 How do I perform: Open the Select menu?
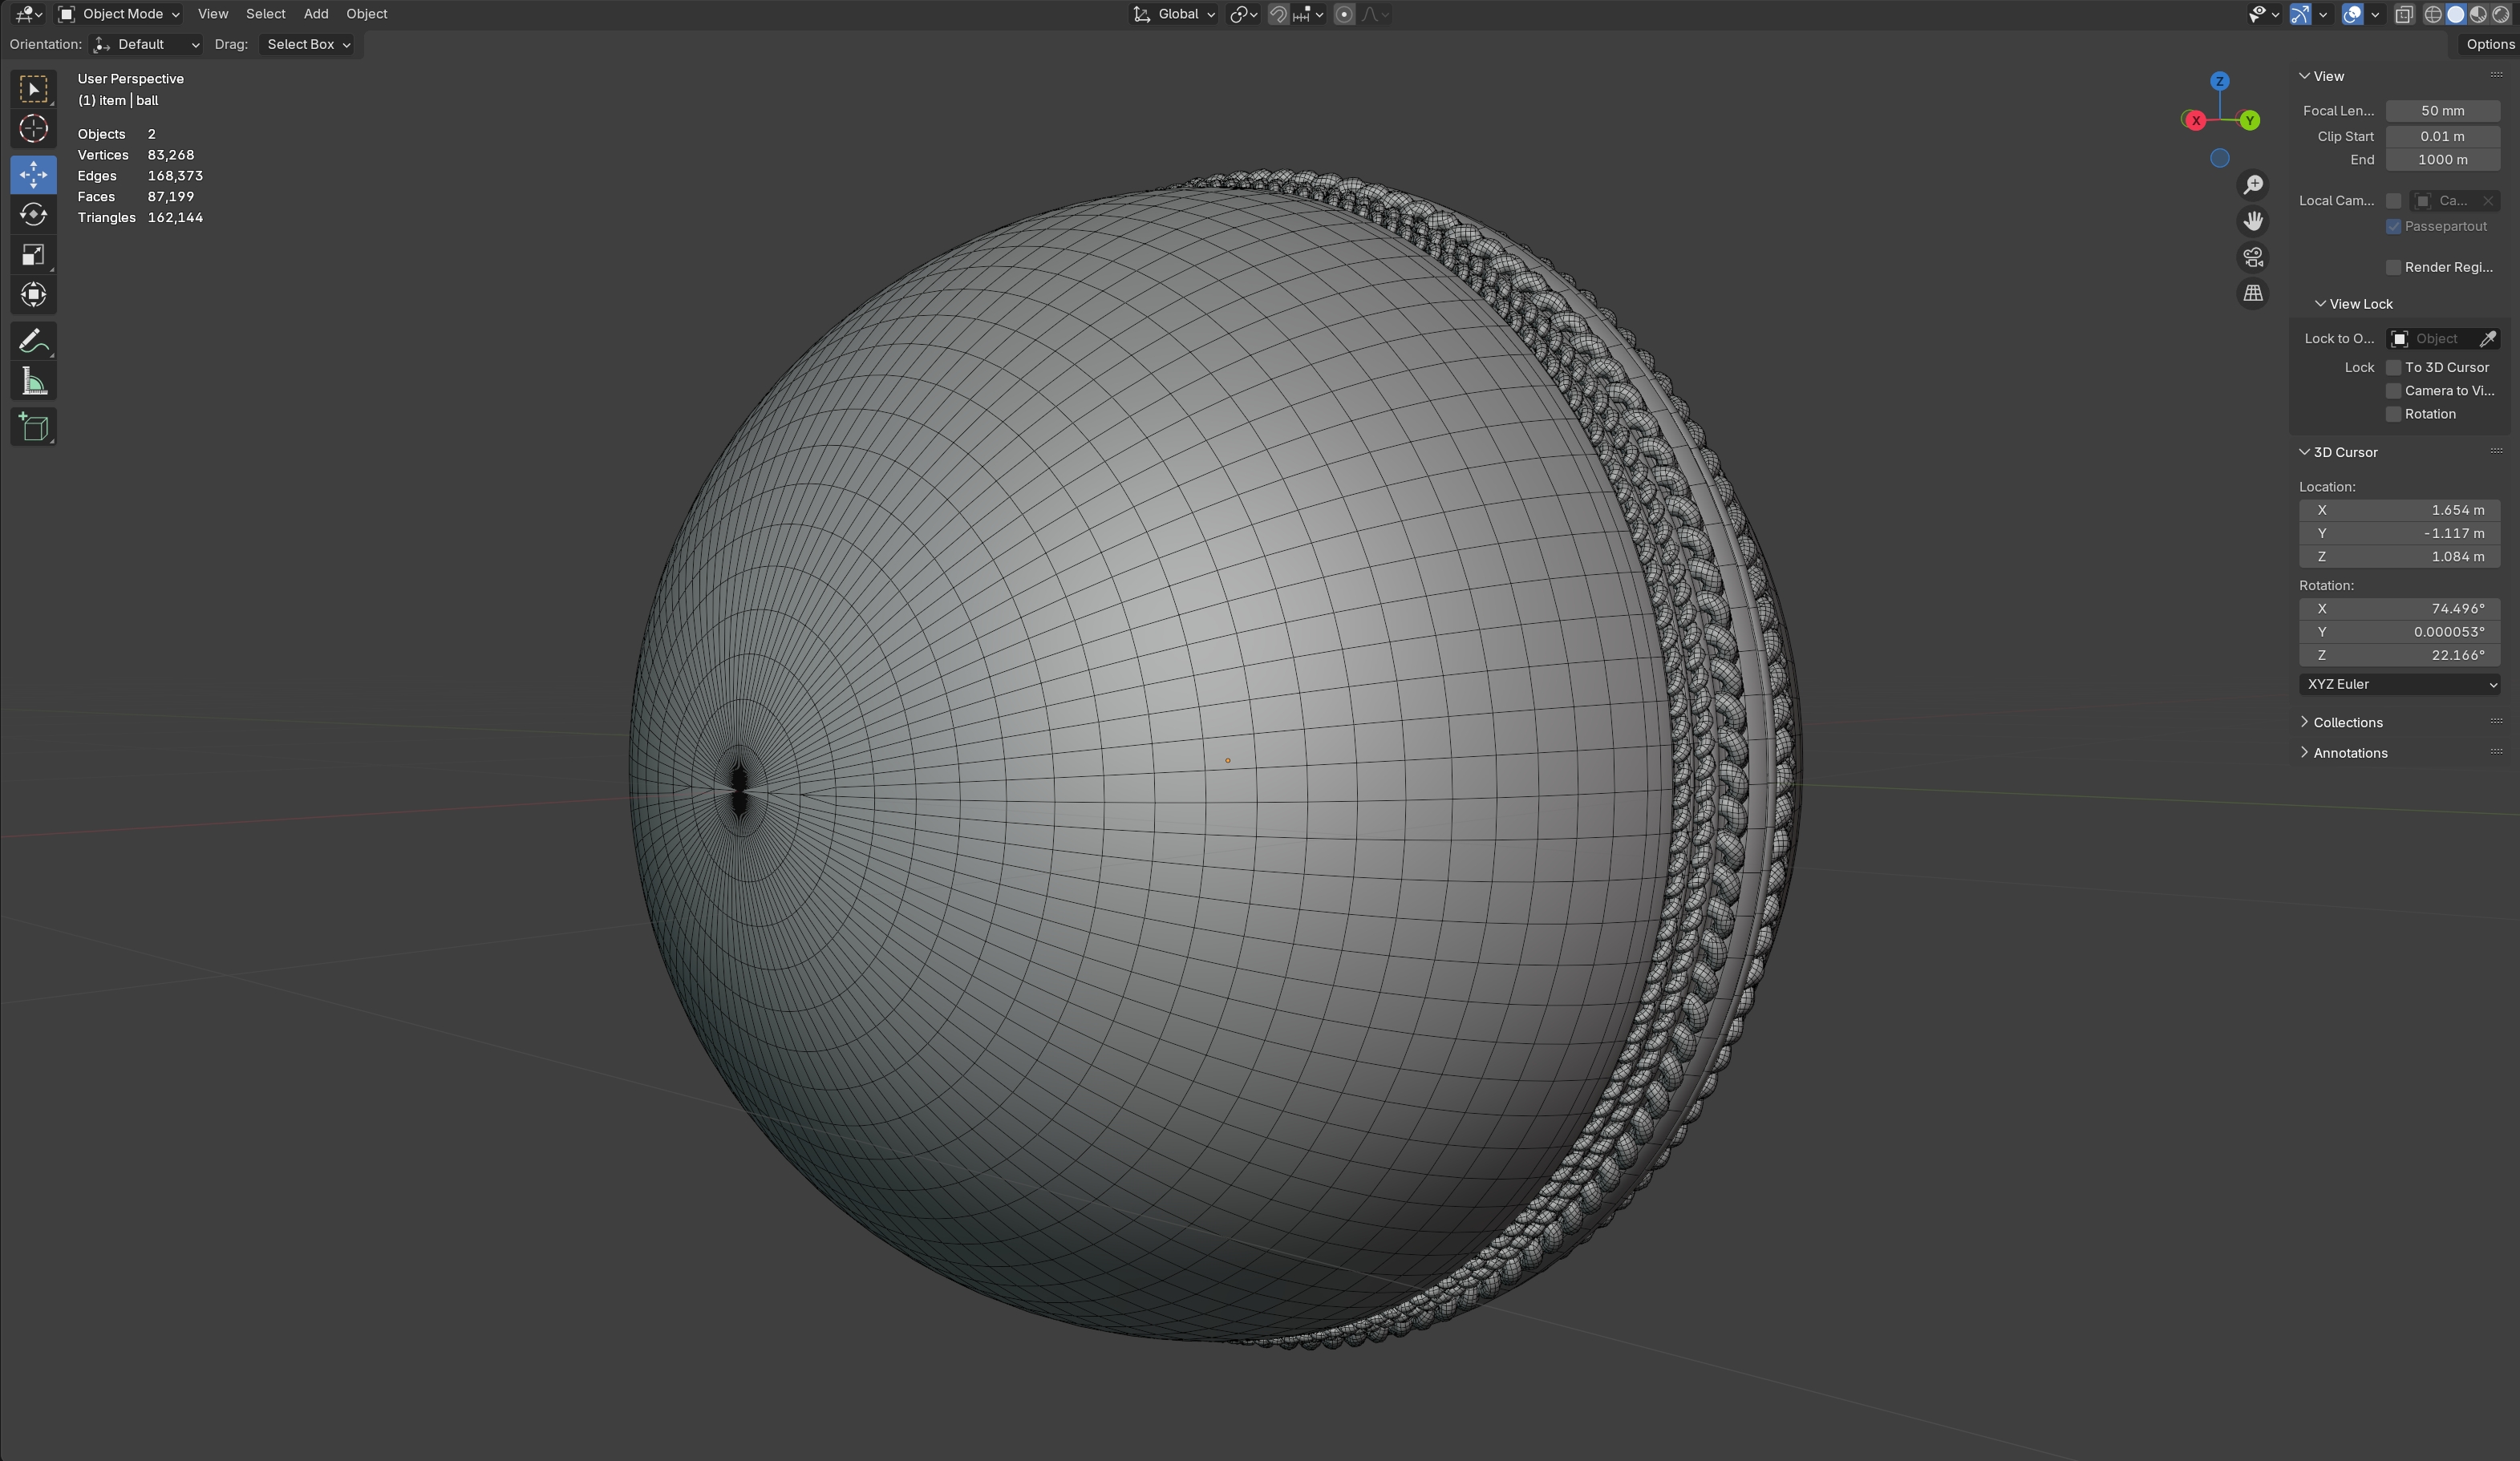point(265,14)
